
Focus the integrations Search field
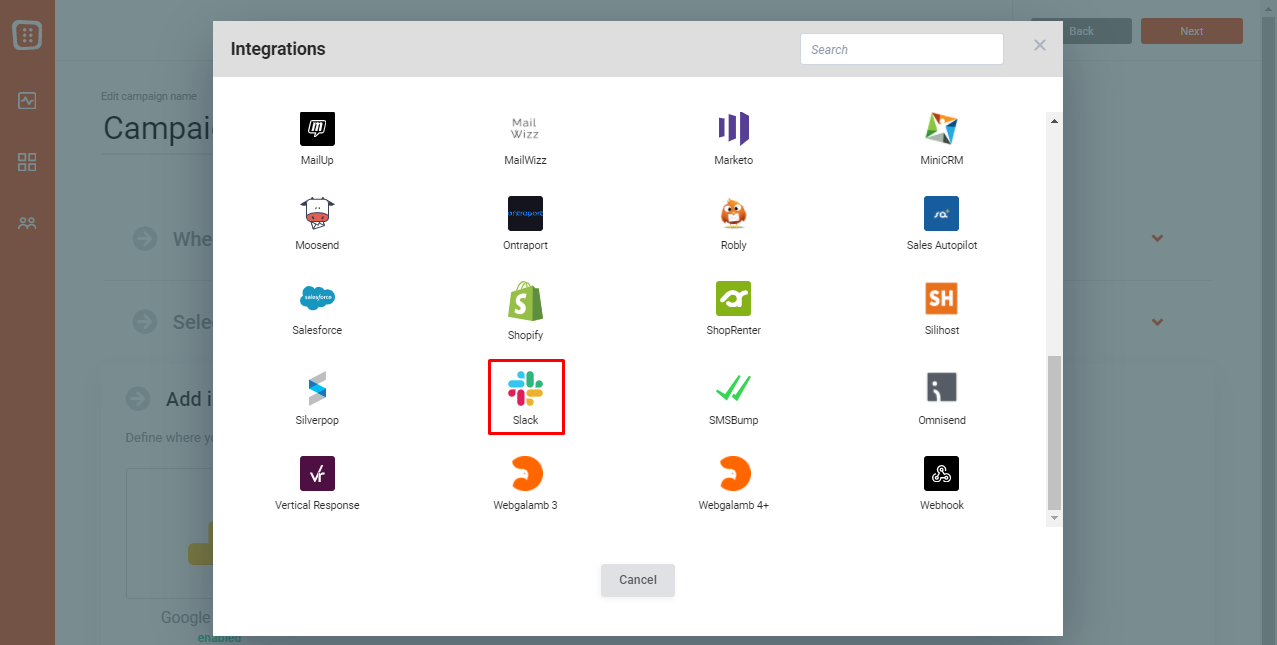tap(902, 49)
